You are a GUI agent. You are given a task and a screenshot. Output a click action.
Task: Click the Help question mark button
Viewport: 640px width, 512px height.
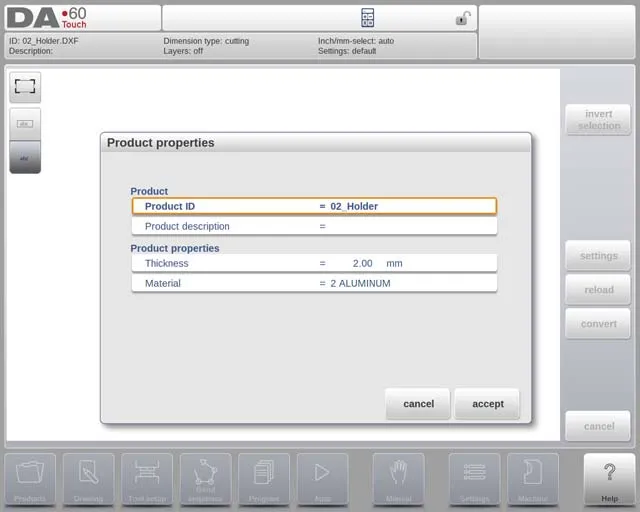point(609,478)
